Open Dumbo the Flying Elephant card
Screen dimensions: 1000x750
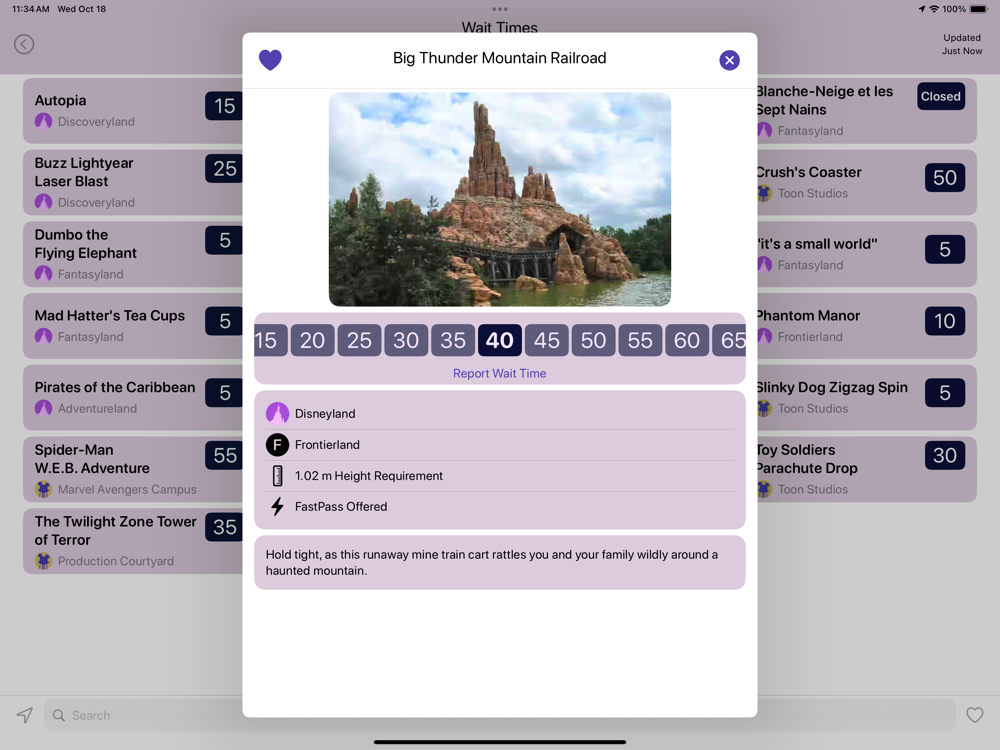[133, 254]
